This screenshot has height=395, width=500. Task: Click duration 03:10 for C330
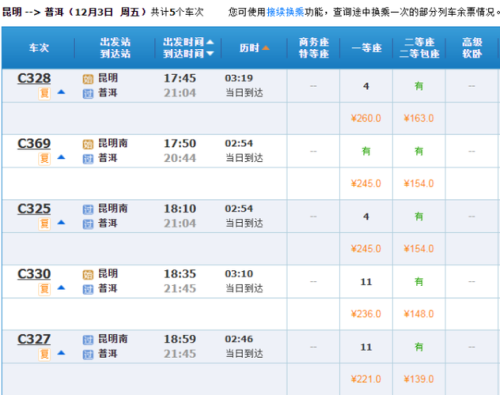239,274
